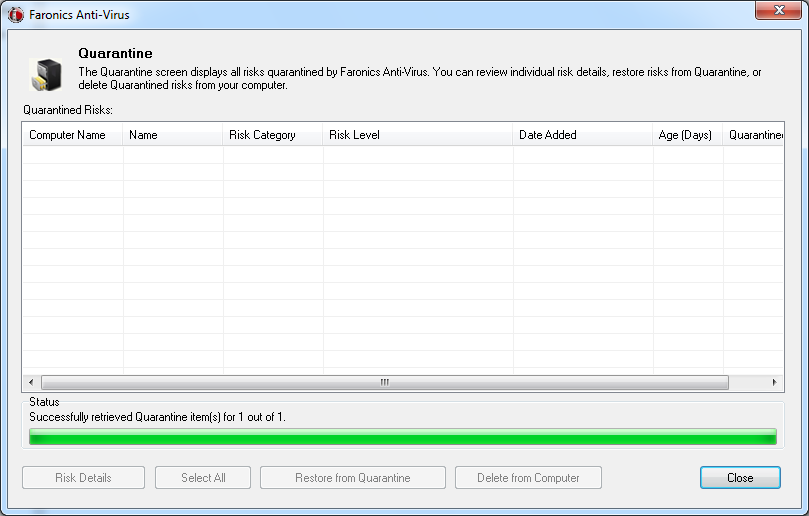
Task: Sort by Name column header
Action: coord(172,135)
